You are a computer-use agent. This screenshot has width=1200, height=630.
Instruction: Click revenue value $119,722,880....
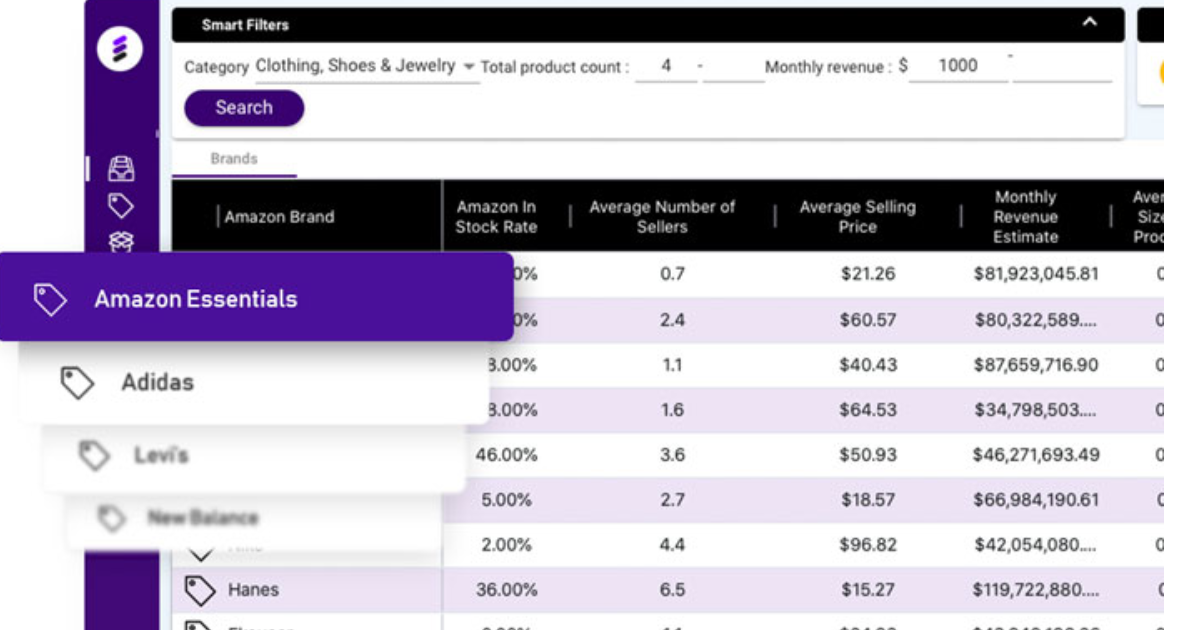[x=1036, y=590]
